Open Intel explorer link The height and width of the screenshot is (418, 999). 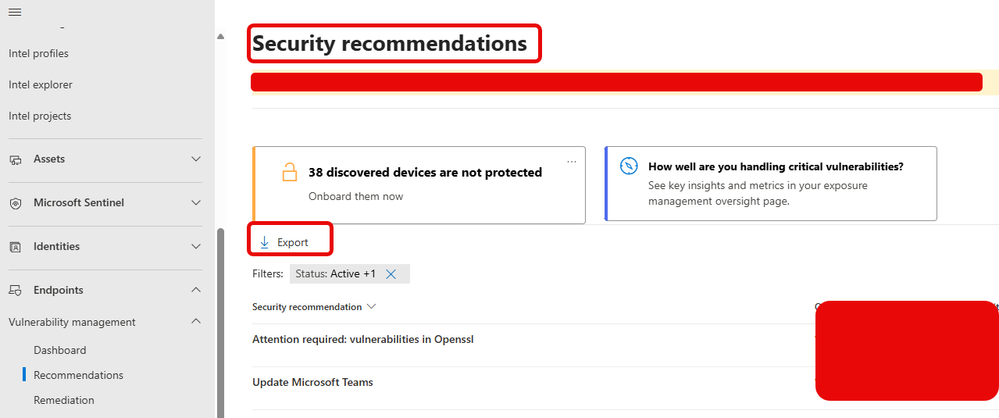[40, 85]
